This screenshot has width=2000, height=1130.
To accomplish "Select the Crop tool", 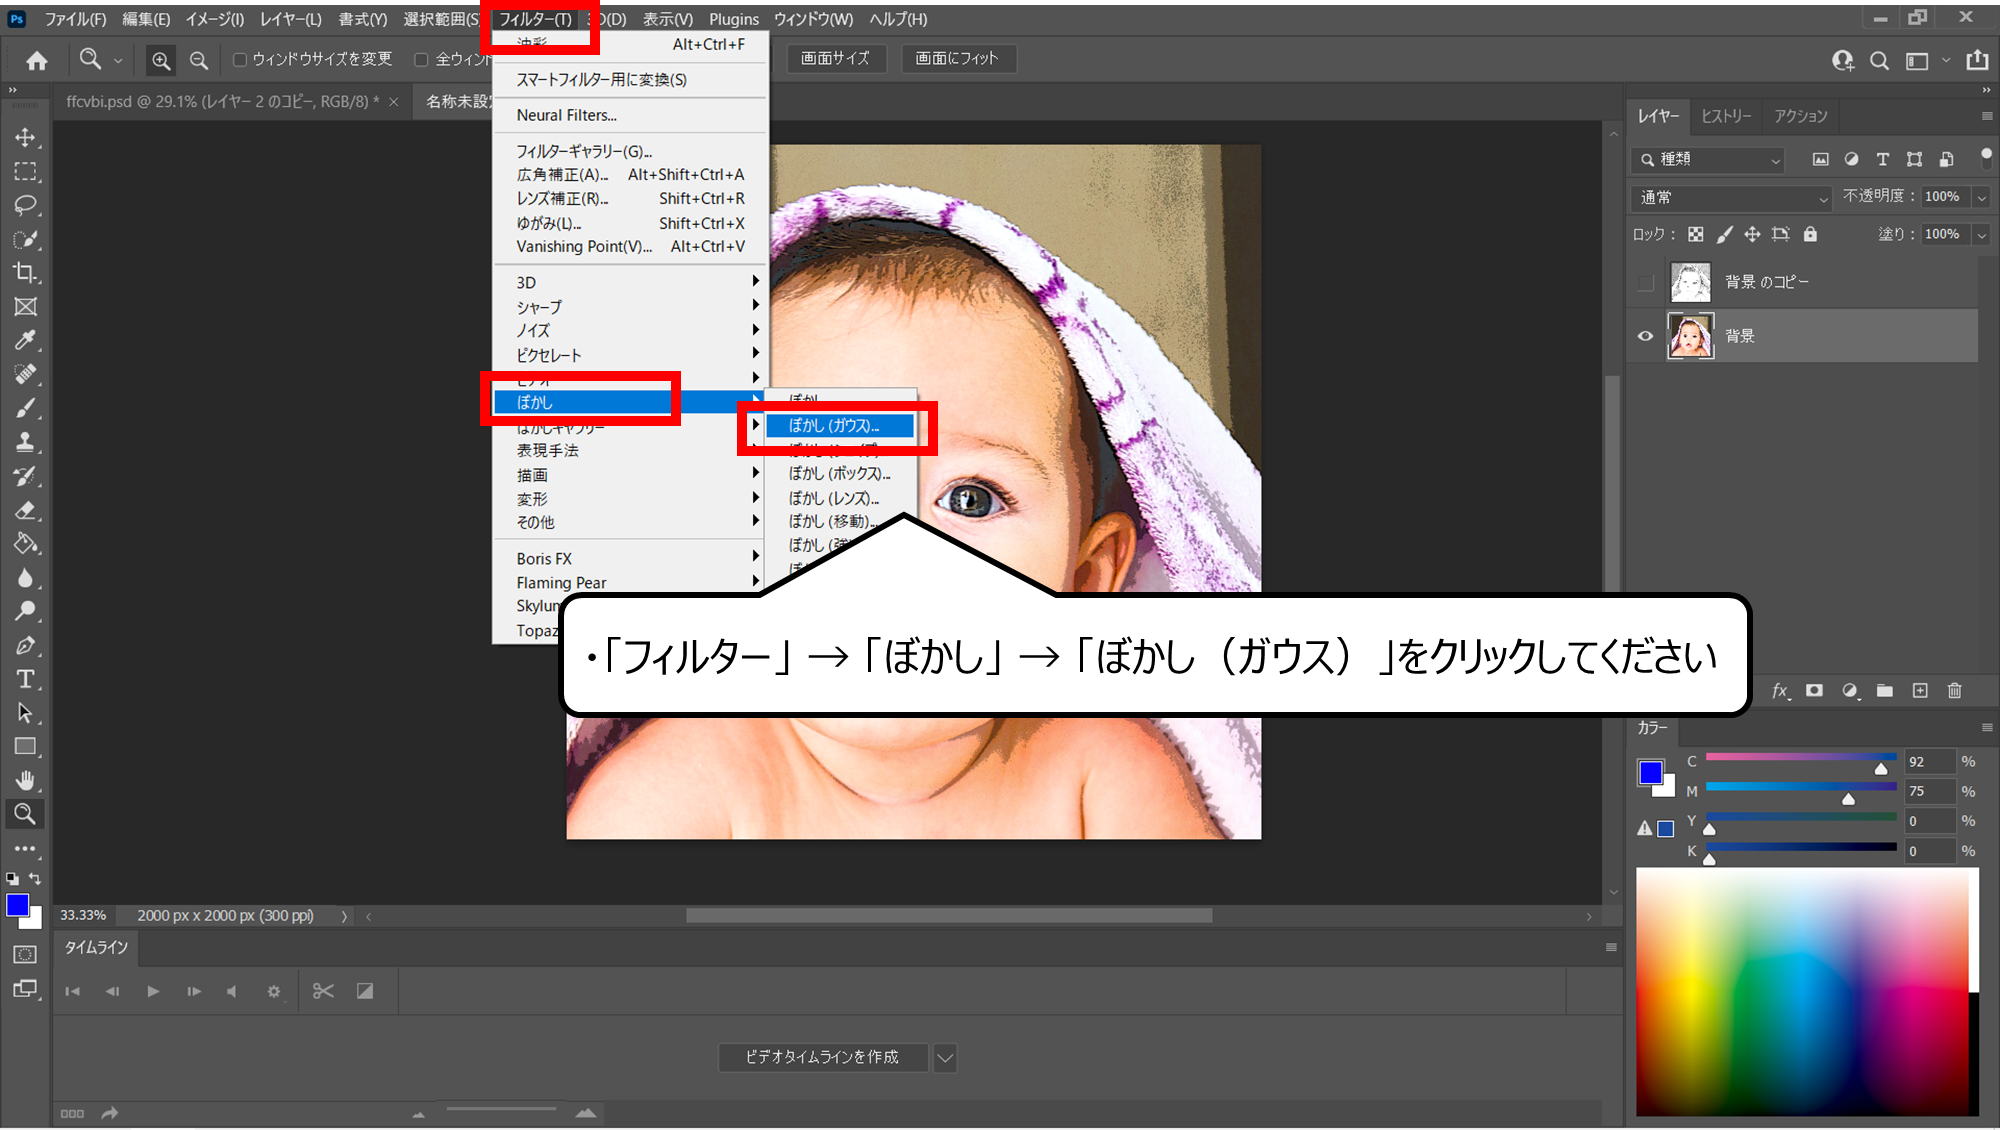I will tap(26, 273).
